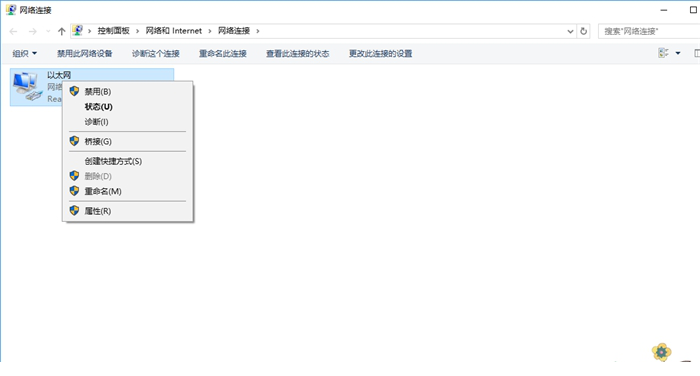This screenshot has width=700, height=376.
Task: Click the flower gear icon at bottom right
Action: tap(662, 352)
